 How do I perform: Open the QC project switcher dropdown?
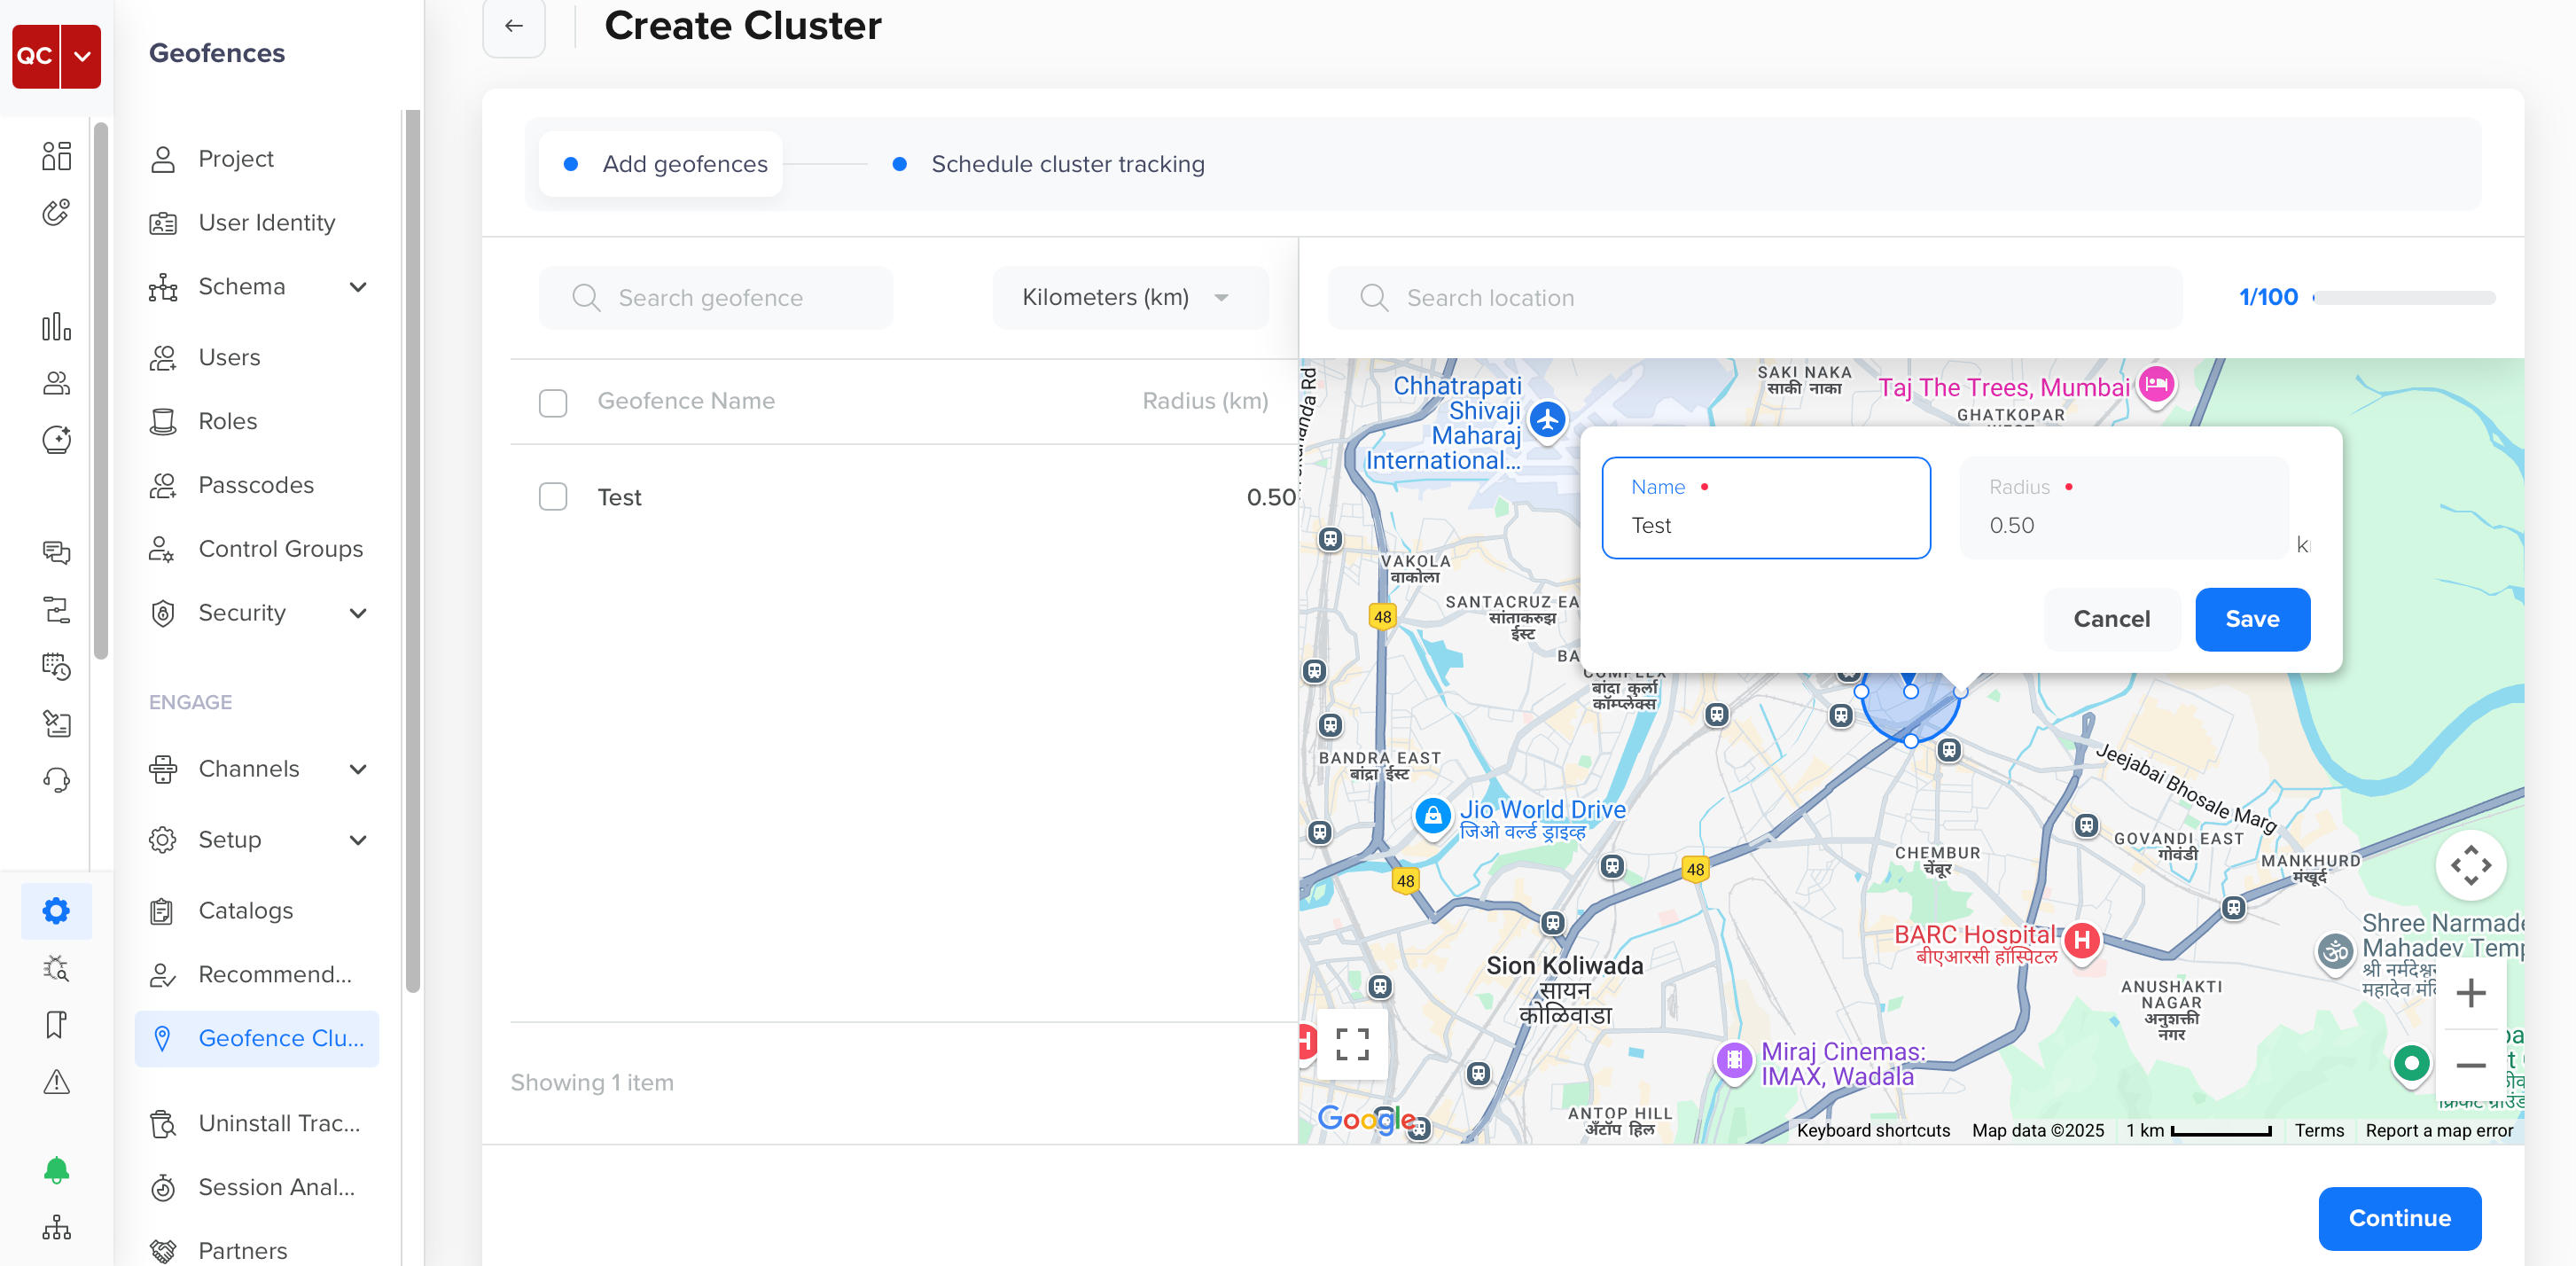pyautogui.click(x=82, y=56)
